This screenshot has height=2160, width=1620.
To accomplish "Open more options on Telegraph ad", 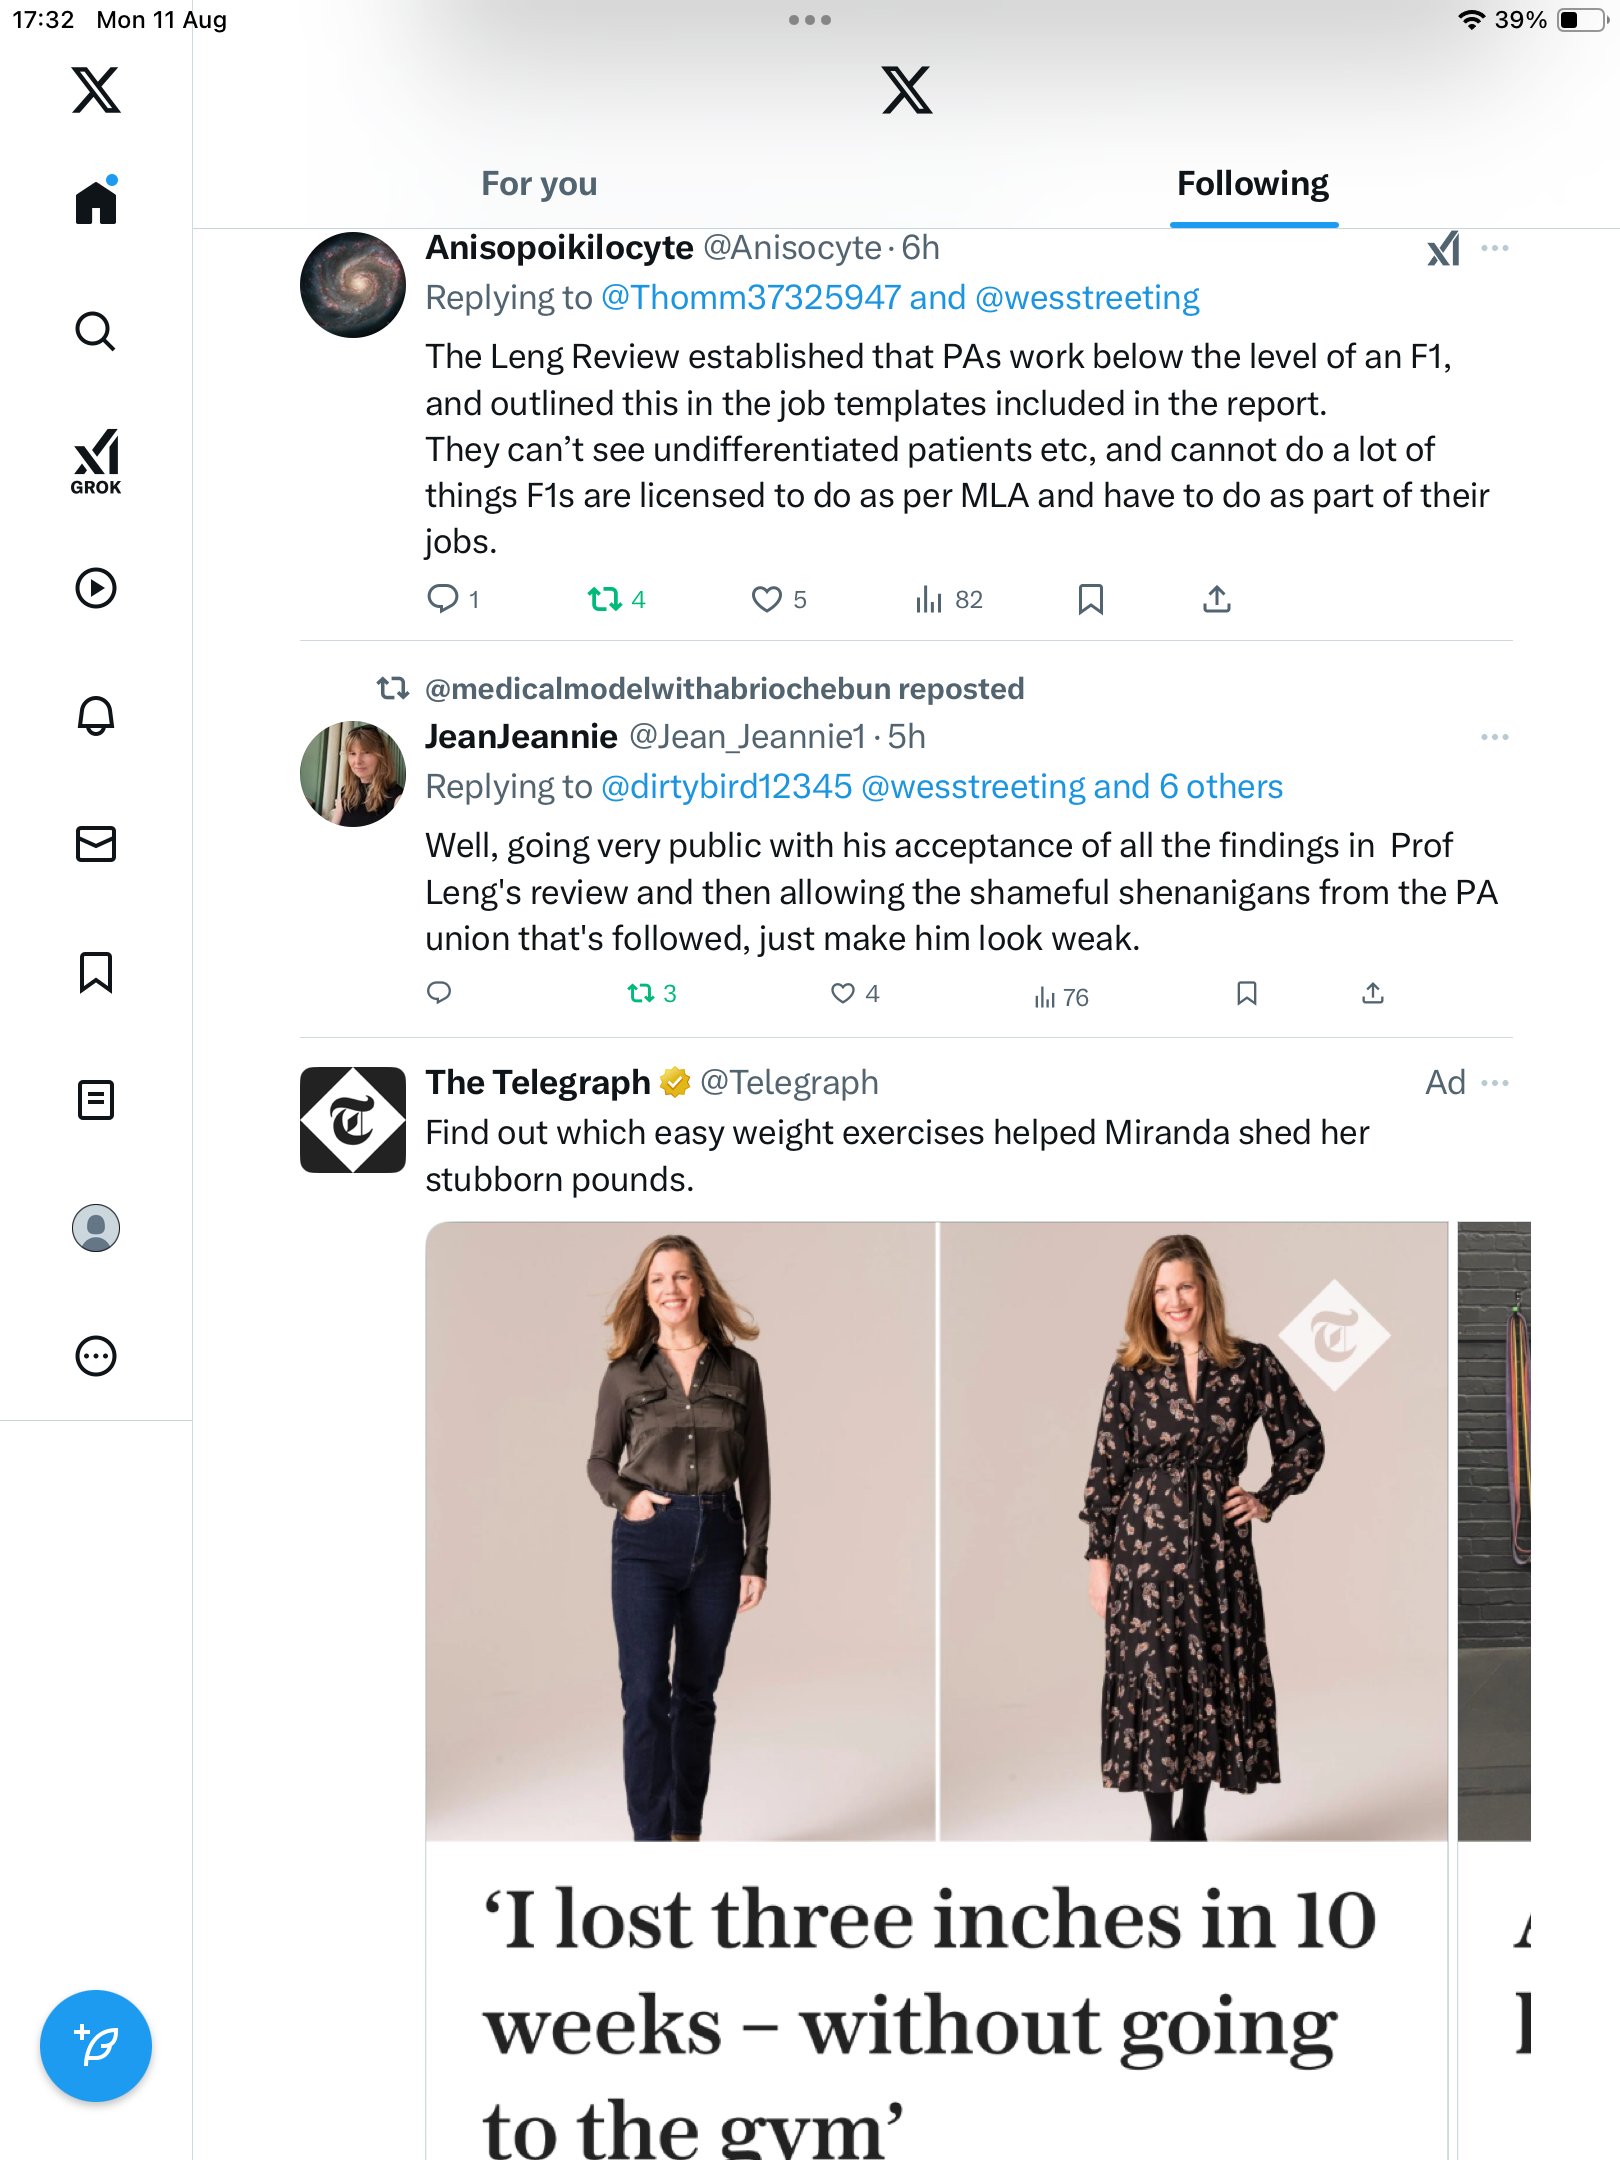I will point(1495,1083).
